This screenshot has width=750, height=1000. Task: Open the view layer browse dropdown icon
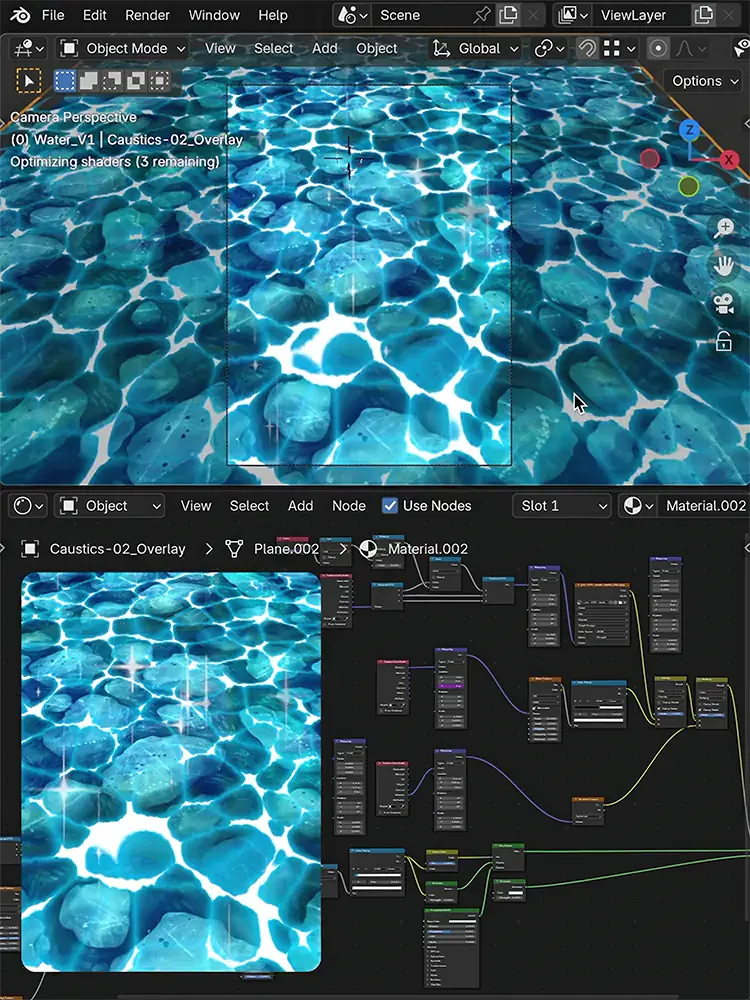point(572,15)
